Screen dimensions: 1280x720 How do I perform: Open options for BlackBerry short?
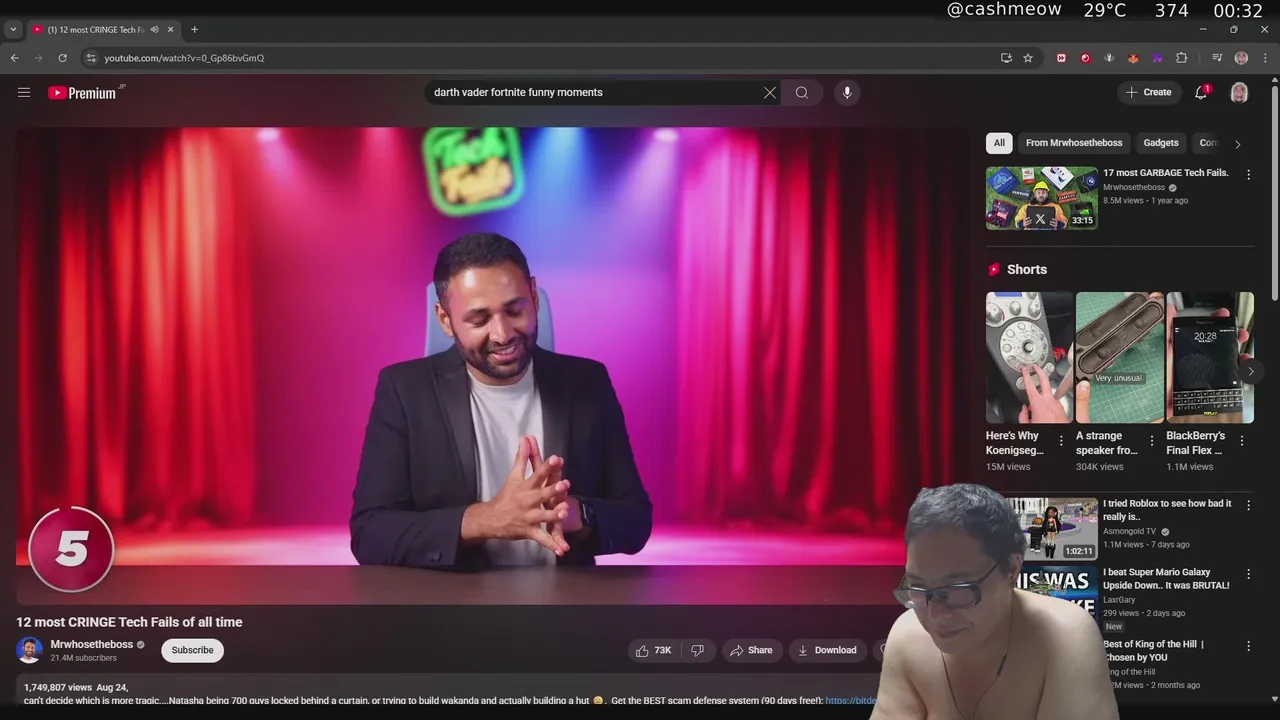pyautogui.click(x=1242, y=440)
